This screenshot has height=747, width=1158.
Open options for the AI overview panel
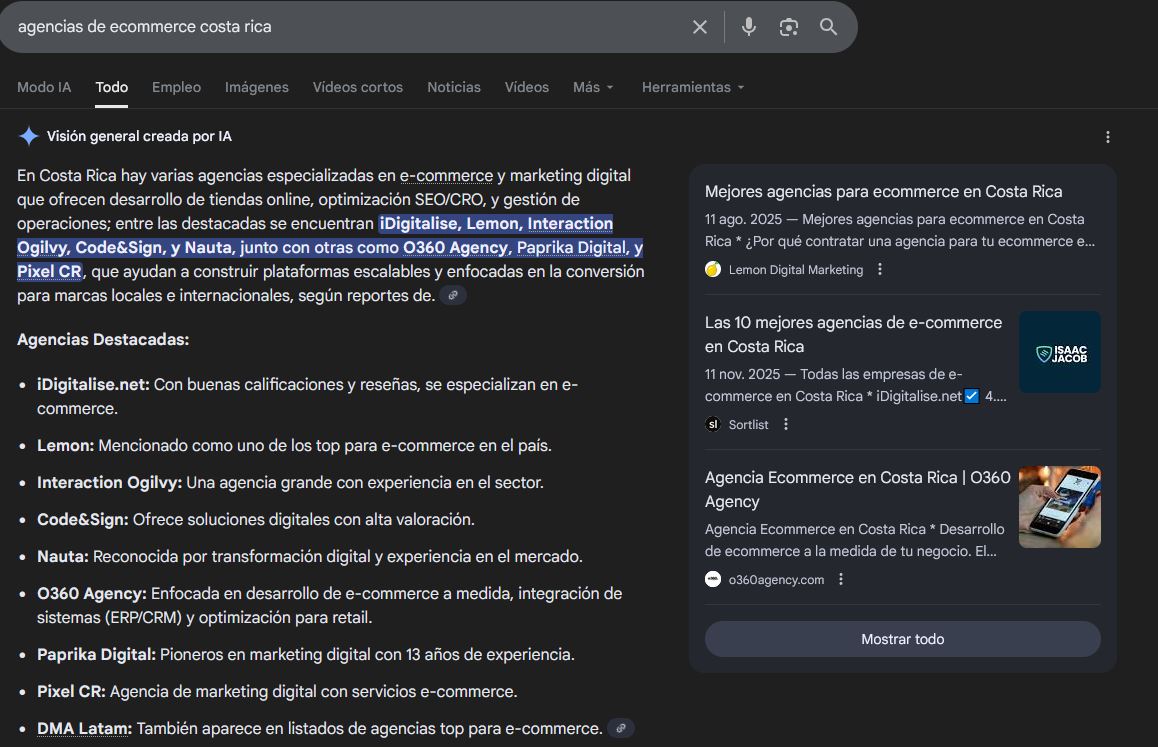pos(1107,136)
